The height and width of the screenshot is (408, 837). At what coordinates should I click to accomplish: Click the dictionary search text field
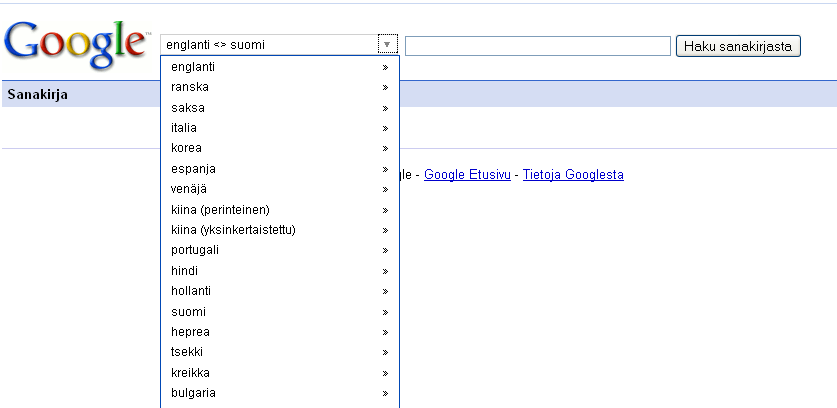(537, 46)
